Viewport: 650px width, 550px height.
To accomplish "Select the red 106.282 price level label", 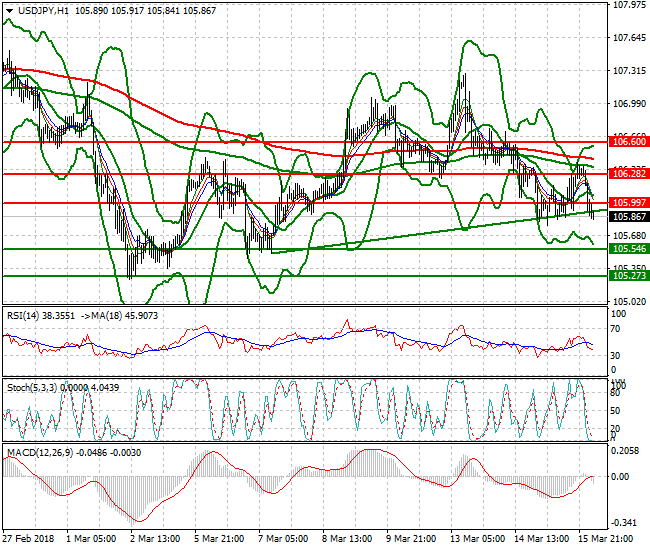I will tap(628, 174).
